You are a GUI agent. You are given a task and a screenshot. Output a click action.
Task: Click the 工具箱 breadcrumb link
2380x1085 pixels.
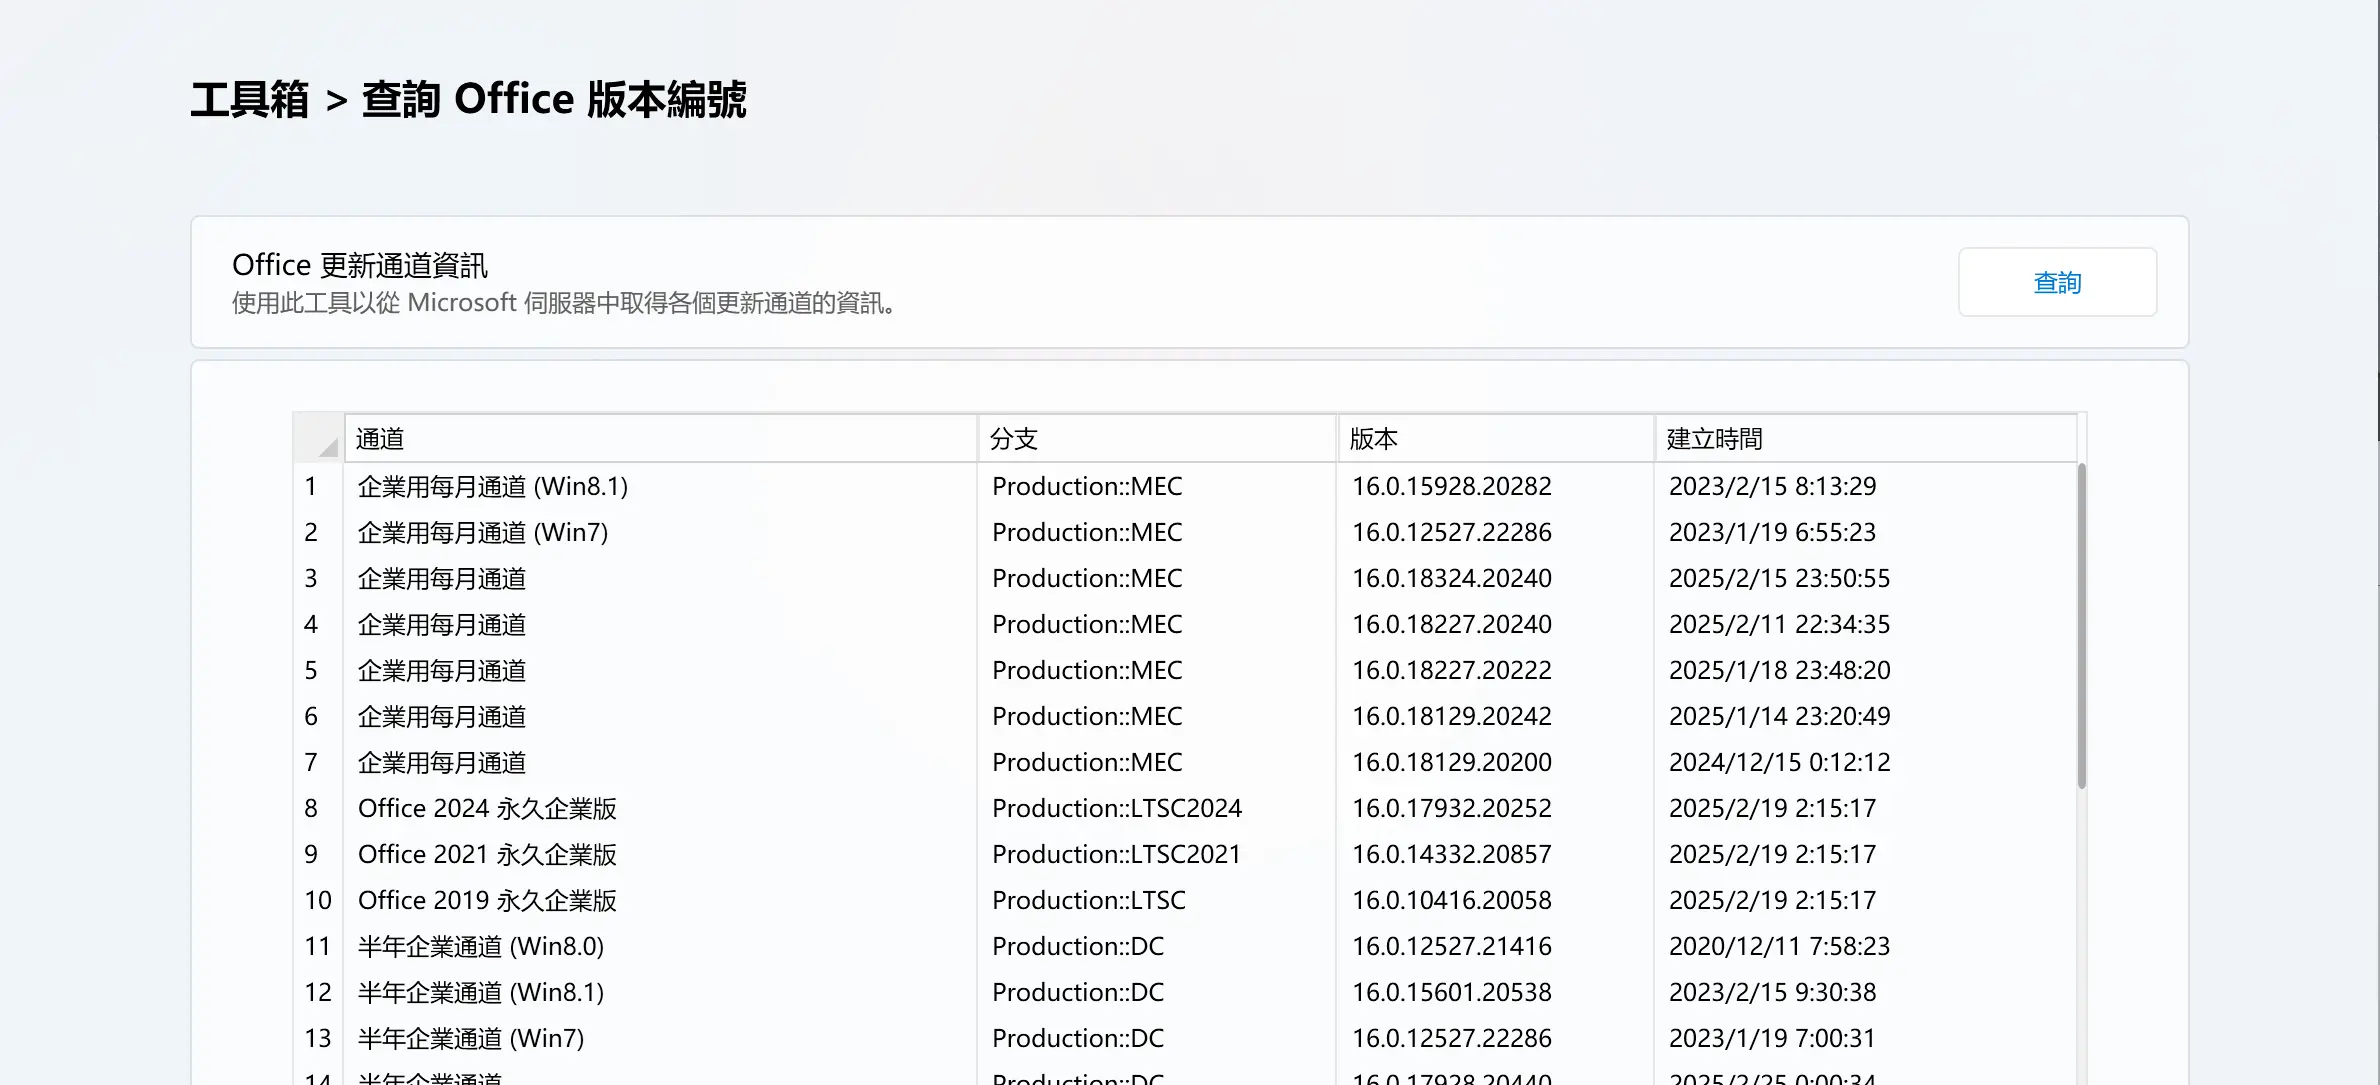tap(249, 100)
